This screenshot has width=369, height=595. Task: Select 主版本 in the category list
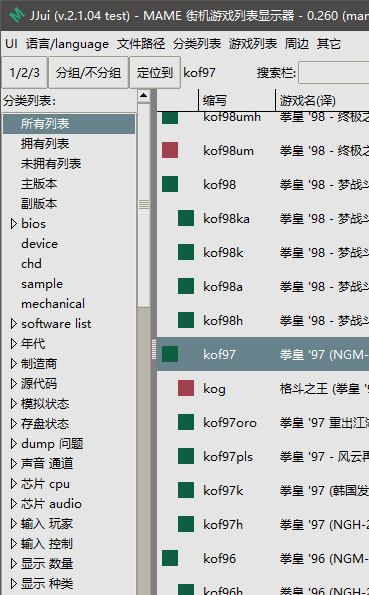39,184
